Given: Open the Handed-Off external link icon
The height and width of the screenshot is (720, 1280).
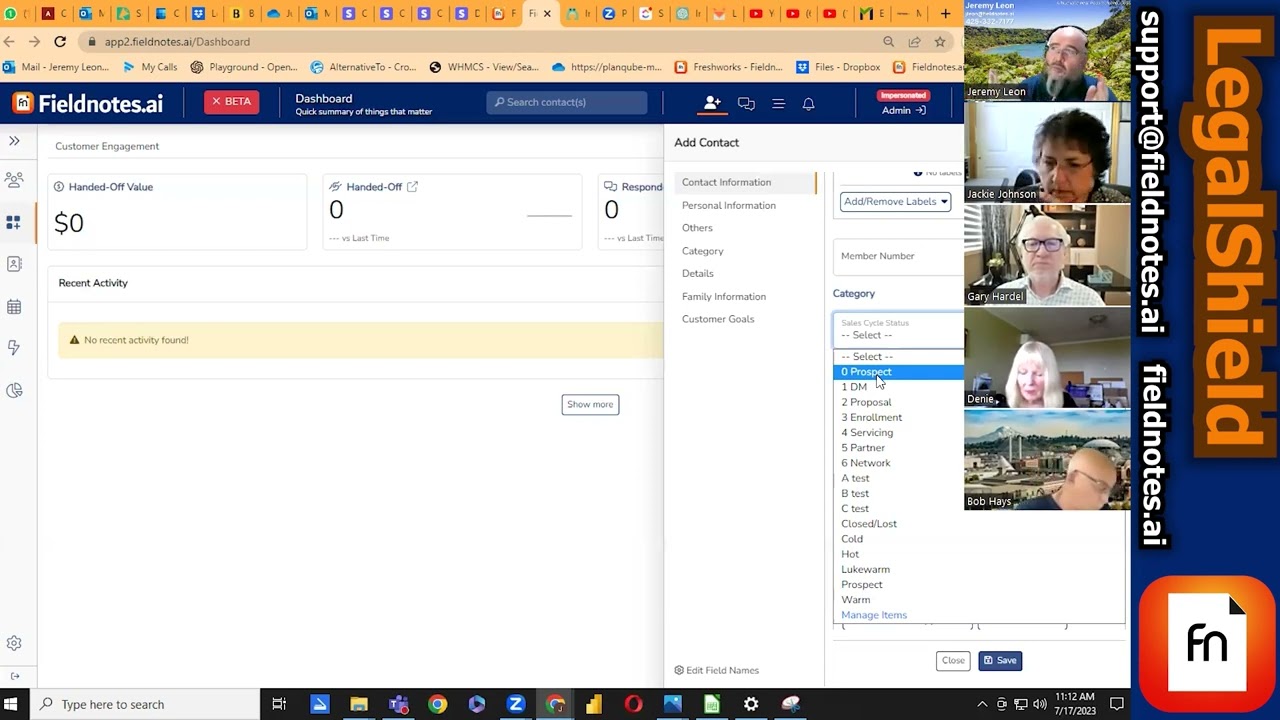Looking at the screenshot, I should pyautogui.click(x=412, y=187).
